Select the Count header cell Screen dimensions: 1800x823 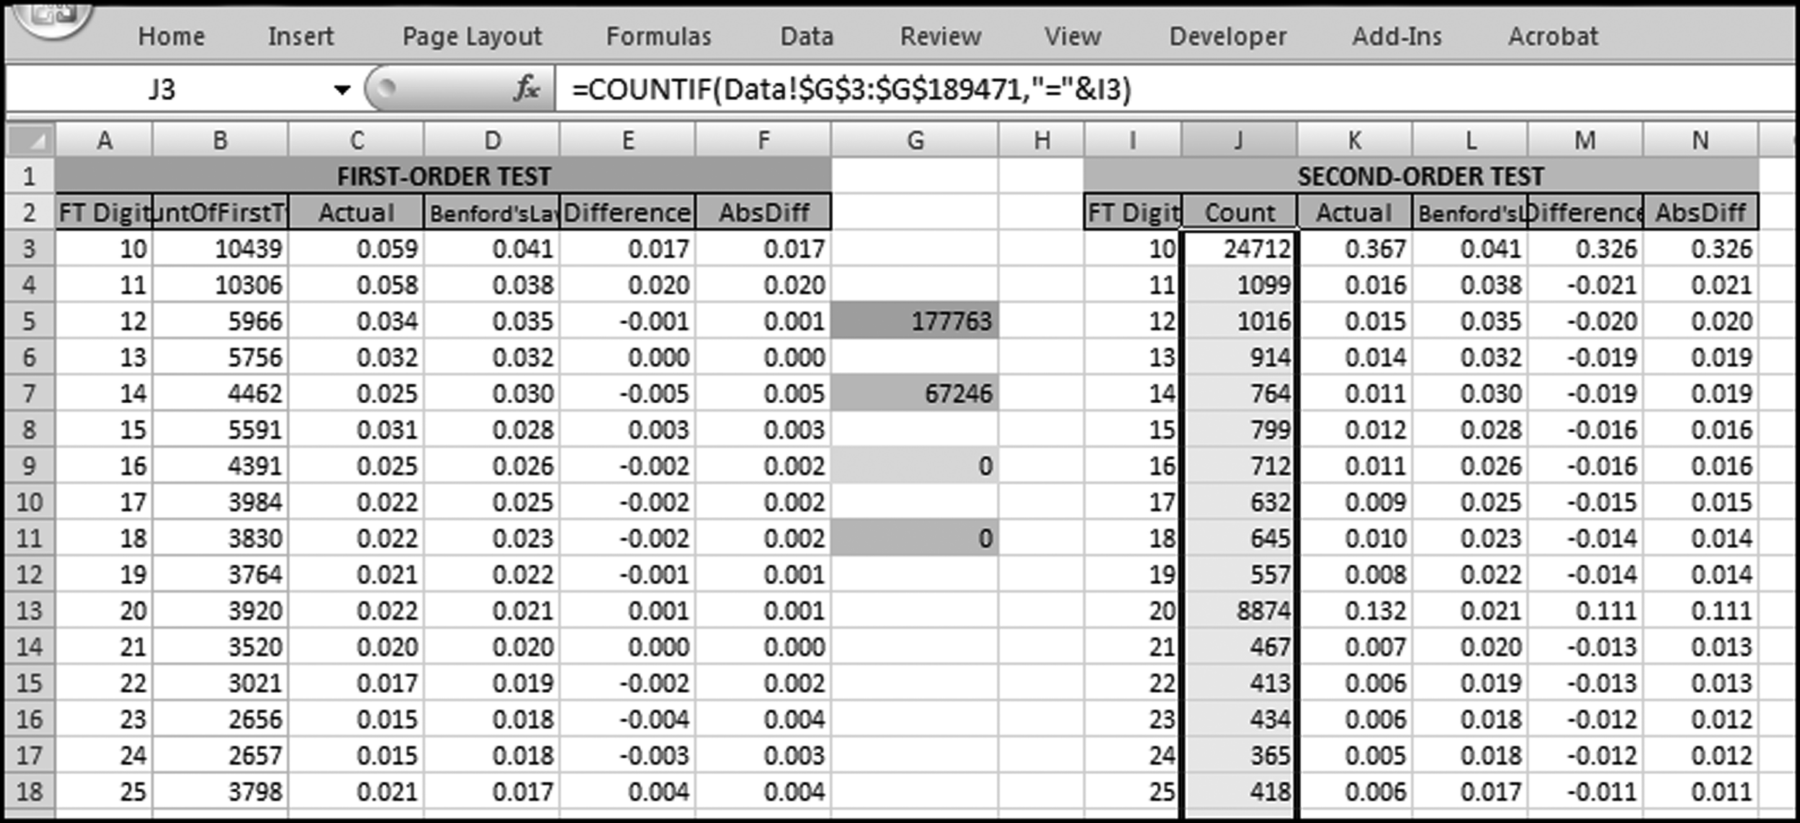tap(1239, 212)
